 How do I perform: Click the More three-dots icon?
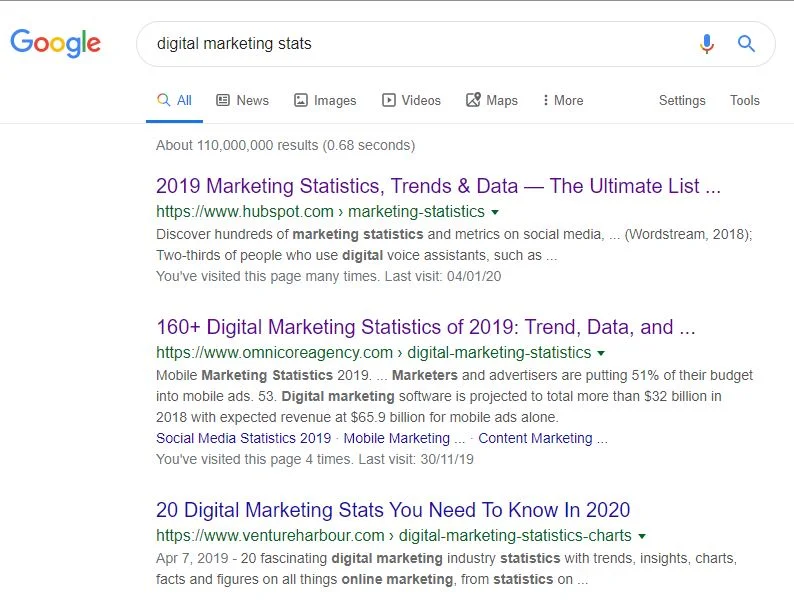(545, 100)
